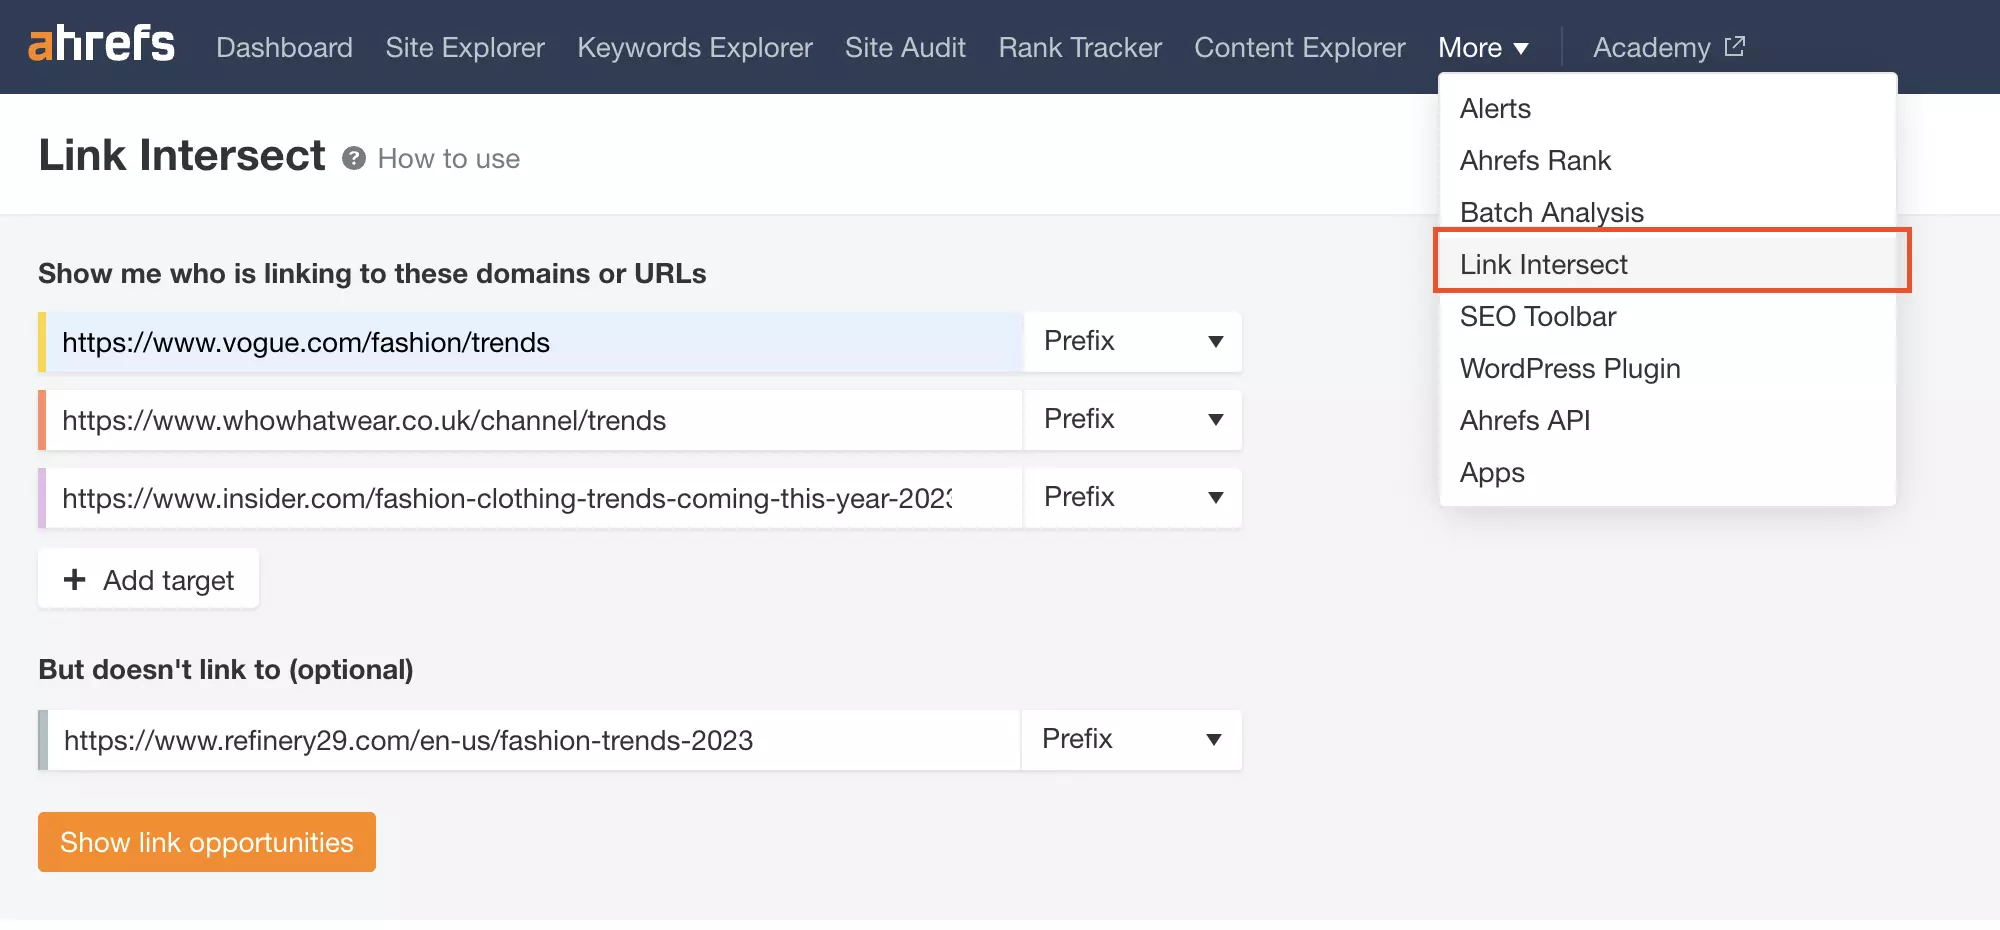This screenshot has width=2000, height=930.
Task: Open Apps from the More menu
Action: 1667,472
